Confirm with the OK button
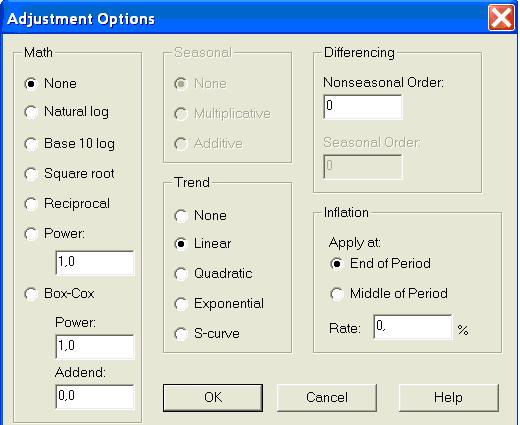520x425 pixels. [x=213, y=398]
